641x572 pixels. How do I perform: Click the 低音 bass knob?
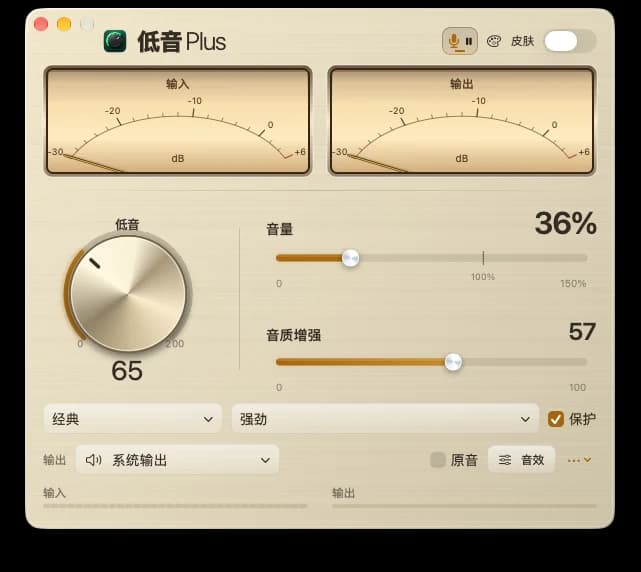coord(128,293)
